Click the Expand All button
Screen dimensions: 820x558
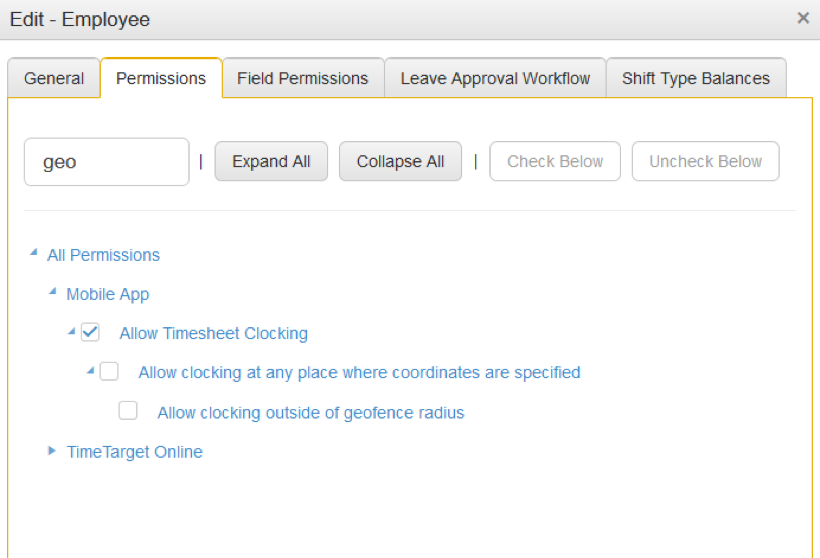(271, 161)
